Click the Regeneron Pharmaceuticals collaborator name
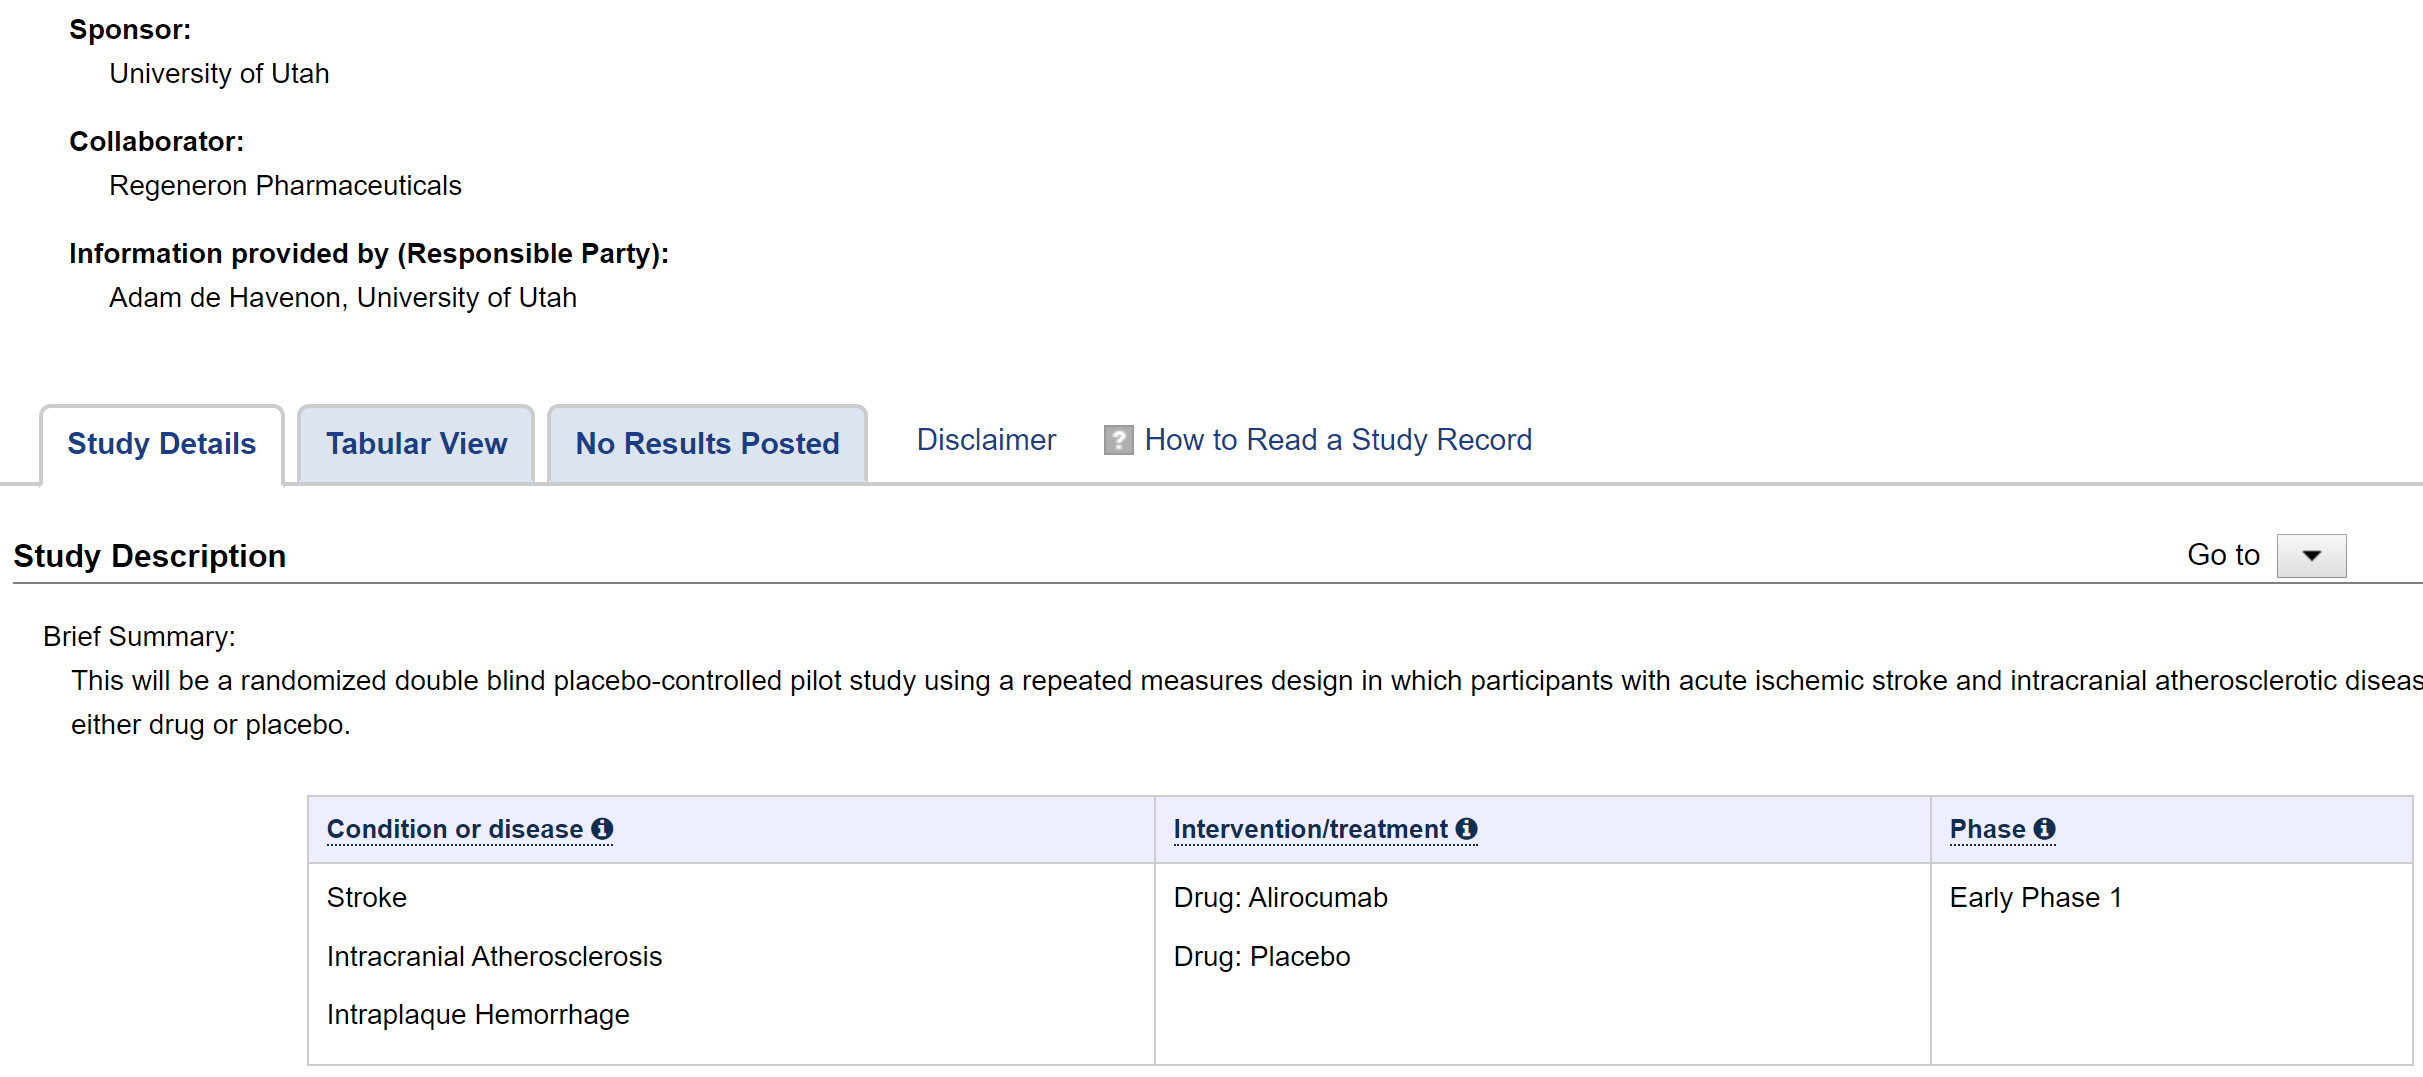The image size is (2423, 1077). [x=285, y=186]
